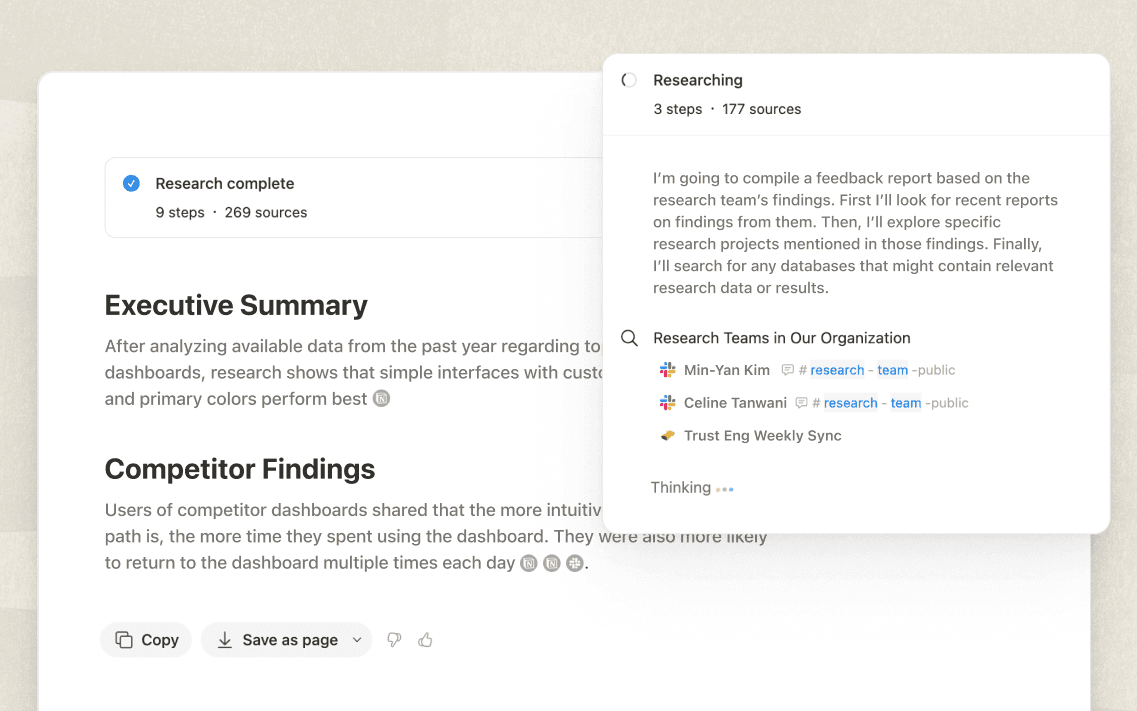Click the Slack logo beside Celine Tanwani

[666, 402]
